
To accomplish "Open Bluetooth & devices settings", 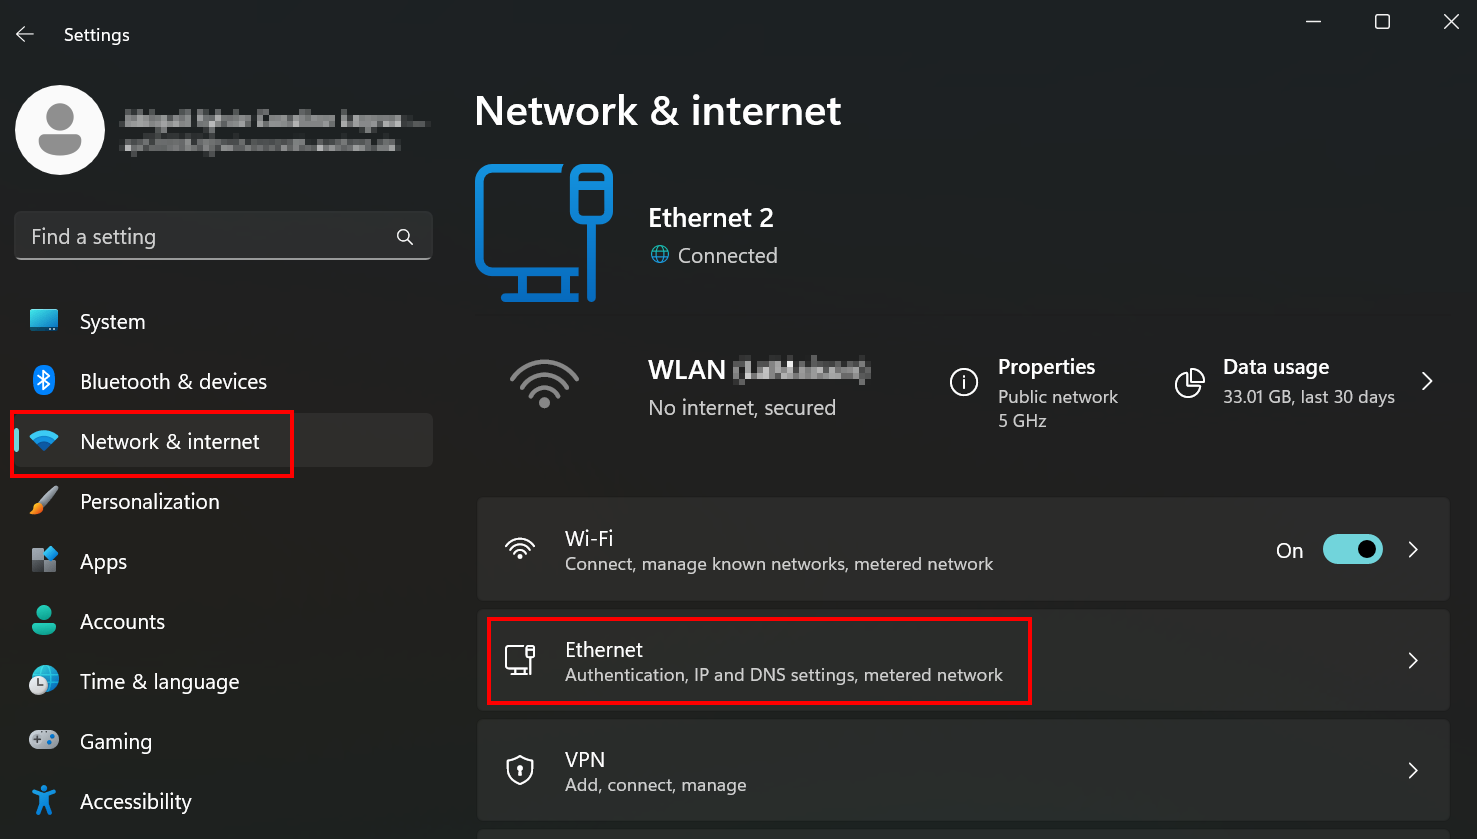I will point(44,381).
